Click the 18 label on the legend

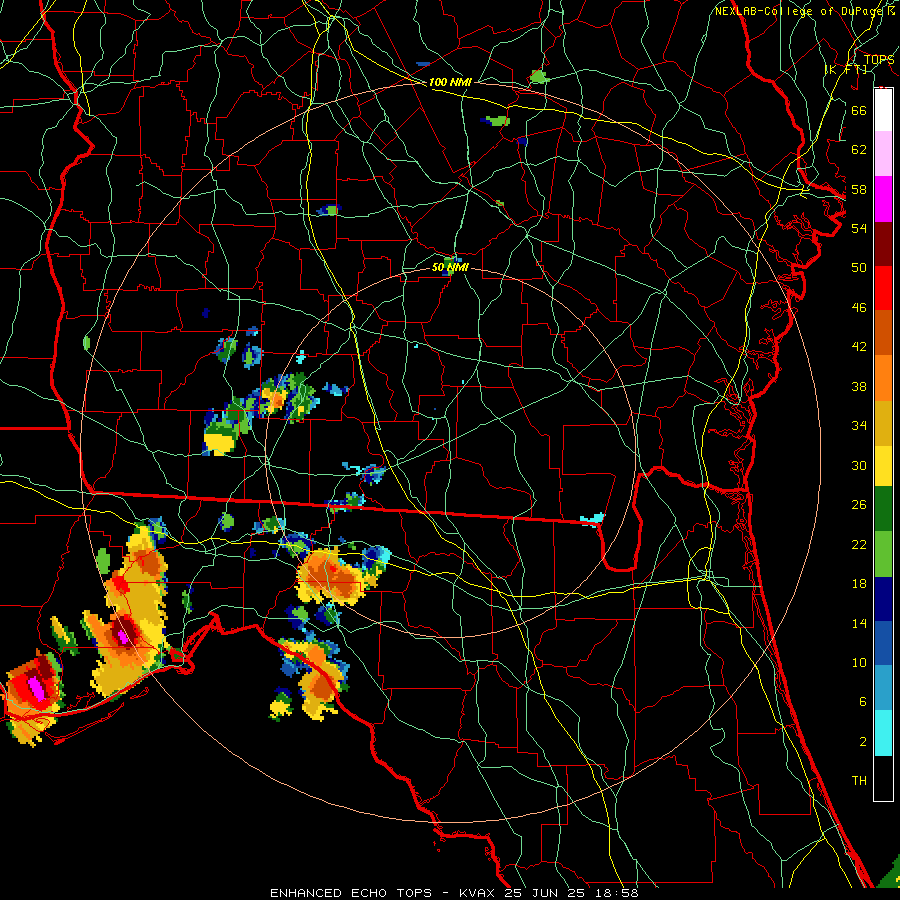pyautogui.click(x=859, y=584)
